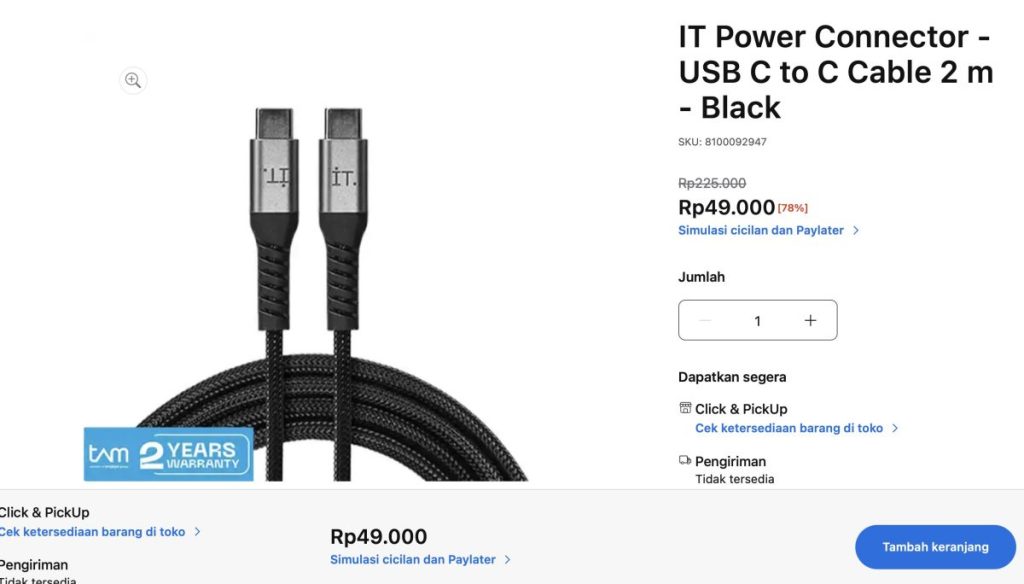This screenshot has height=584, width=1024.
Task: Decrease quantity with the minus button
Action: pos(705,320)
